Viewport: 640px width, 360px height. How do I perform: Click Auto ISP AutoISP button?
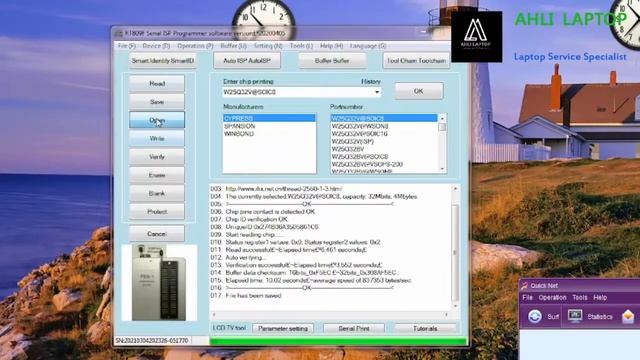(247, 61)
